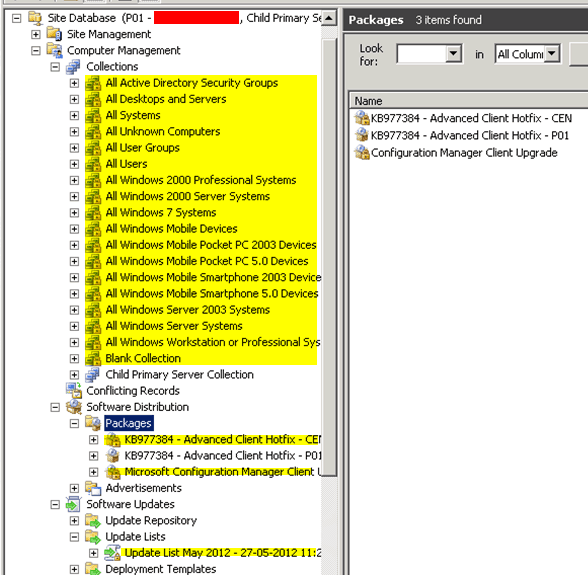The image size is (588, 575).
Task: Click the All Systems collection icon
Action: click(x=93, y=115)
